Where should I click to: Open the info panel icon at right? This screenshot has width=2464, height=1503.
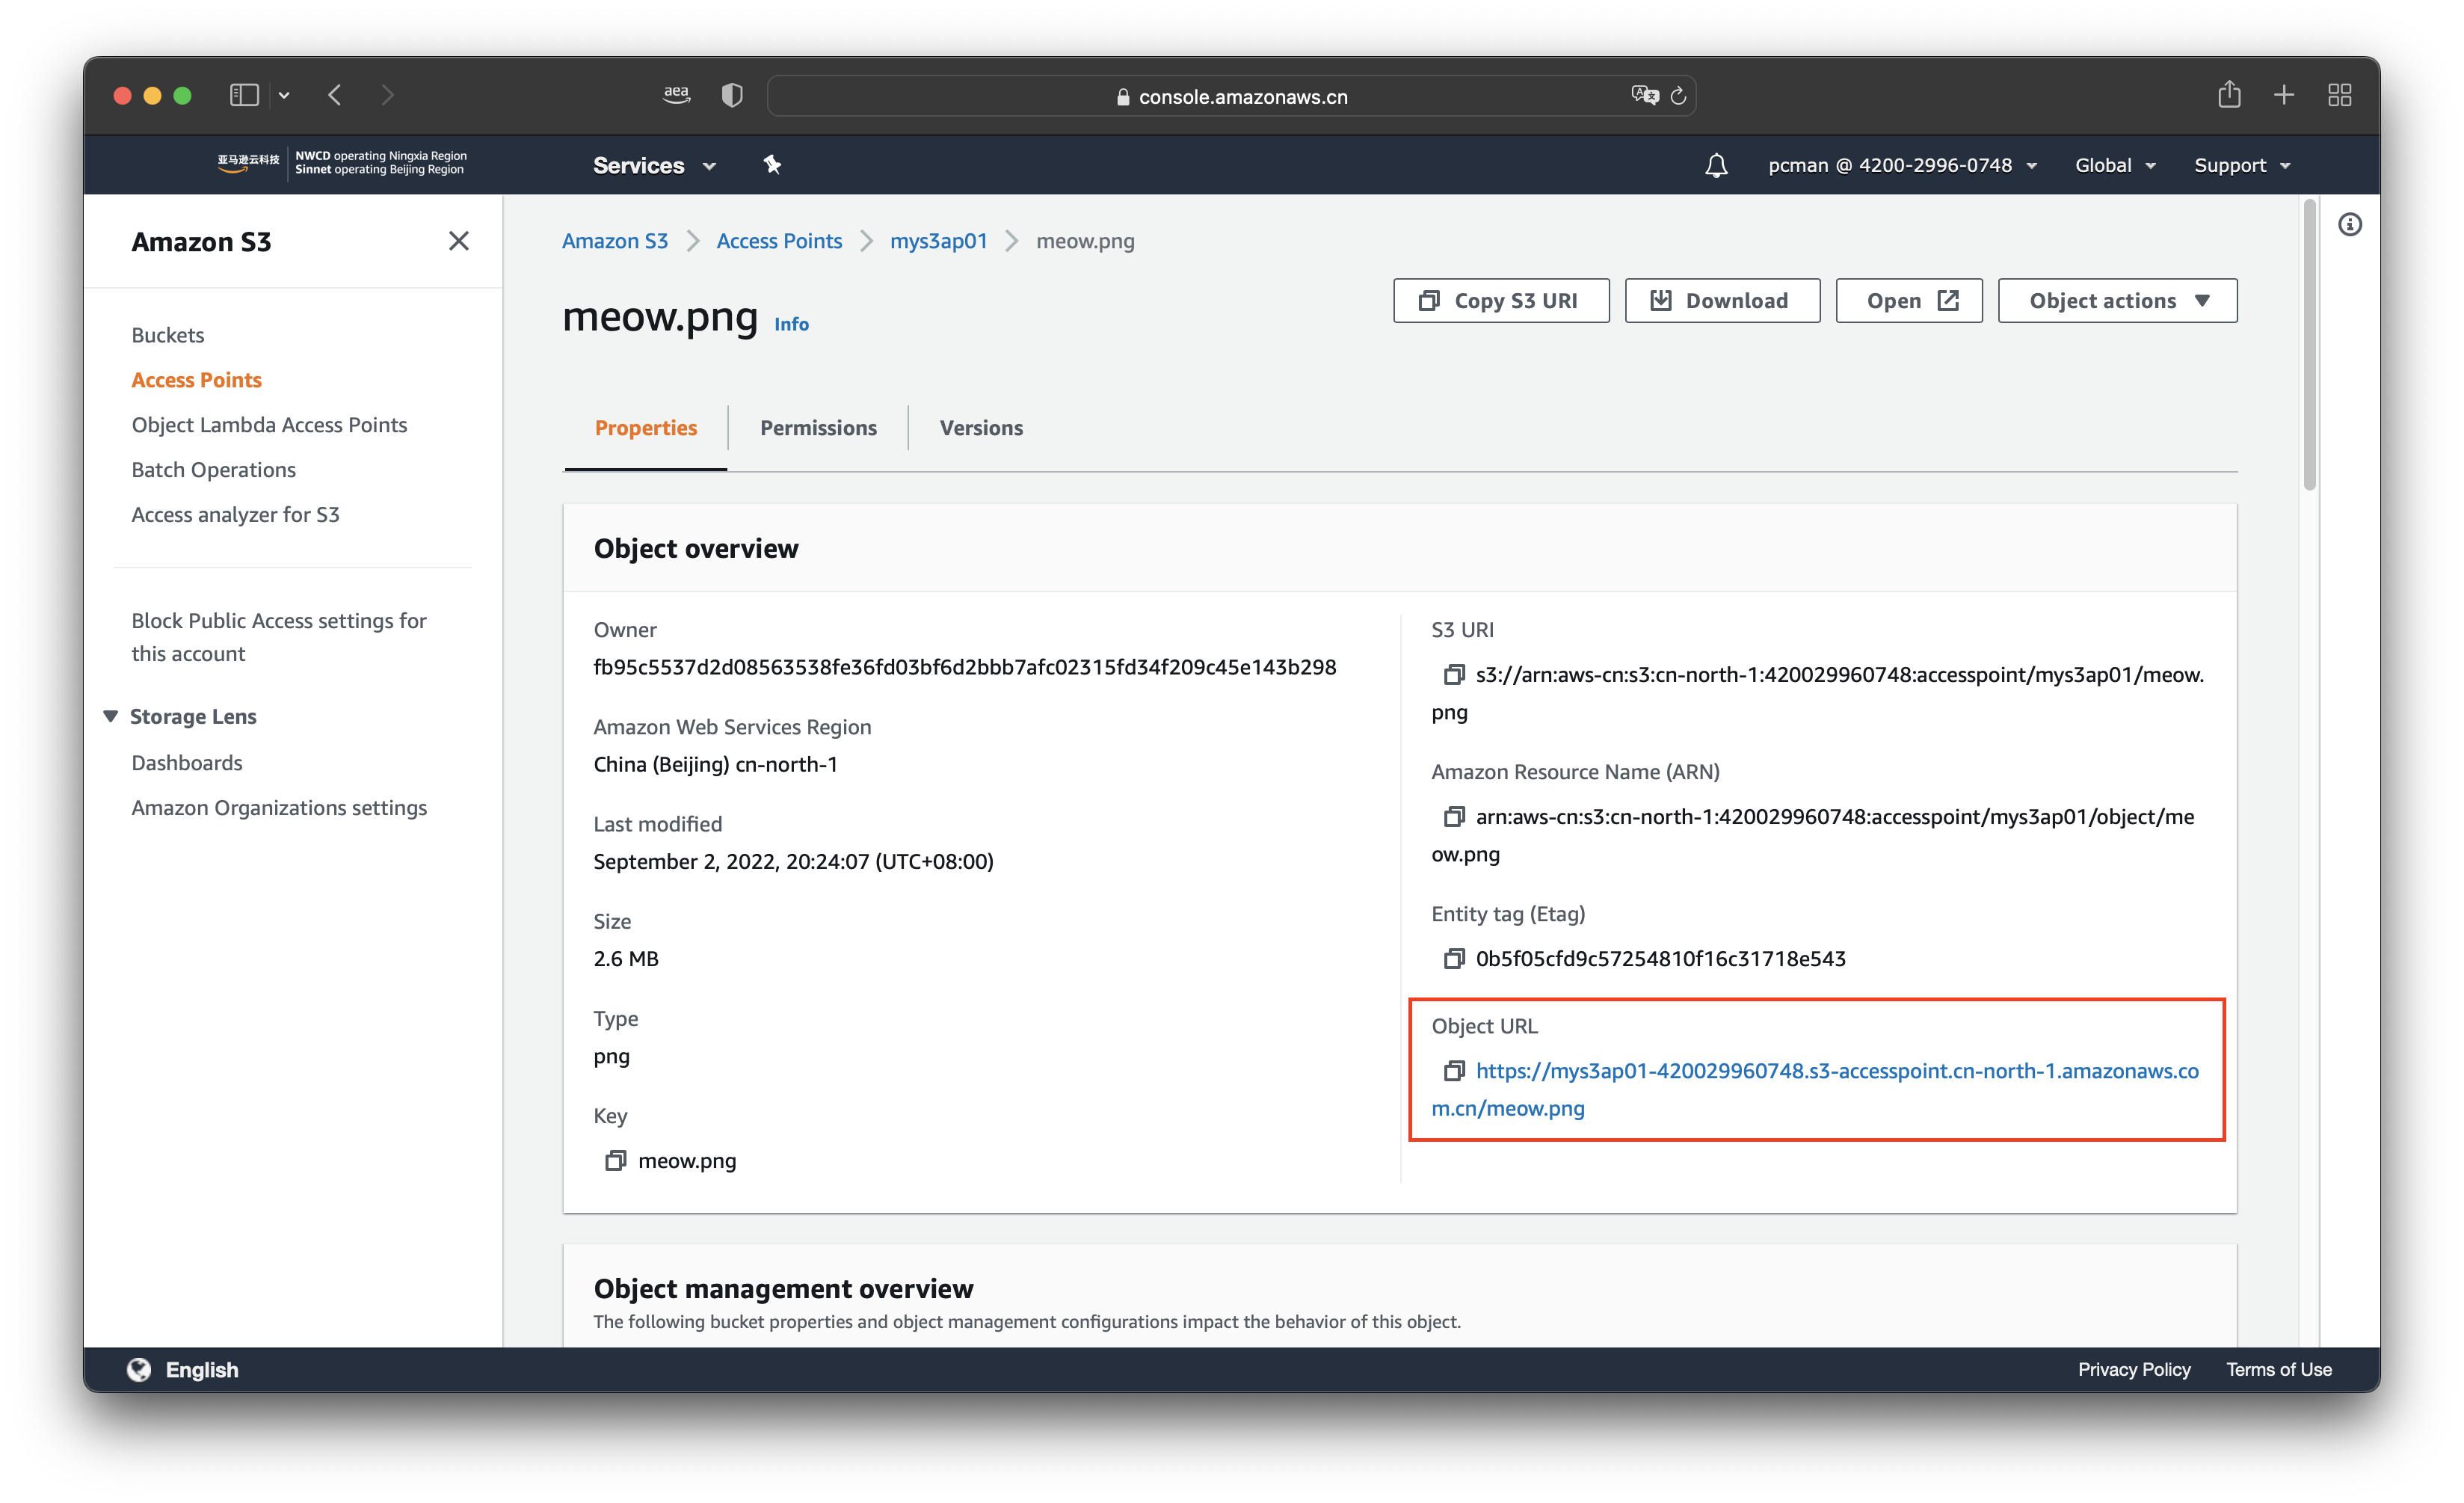pos(2349,225)
